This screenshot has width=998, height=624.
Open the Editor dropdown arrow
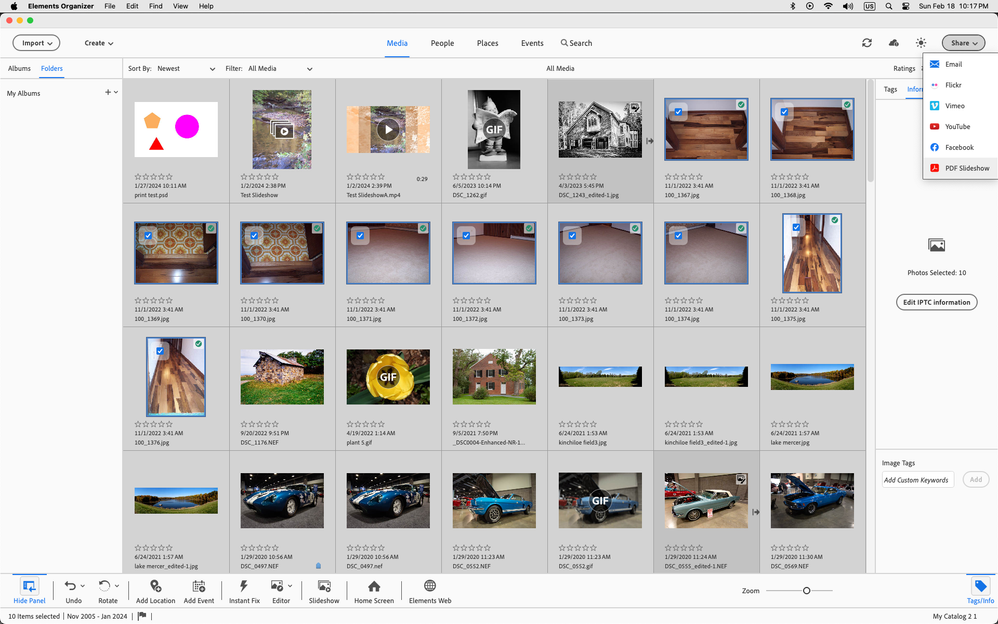(x=290, y=586)
